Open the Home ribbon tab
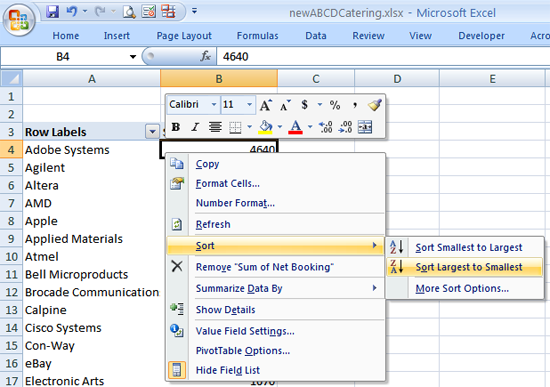The image size is (550, 387). coord(66,36)
